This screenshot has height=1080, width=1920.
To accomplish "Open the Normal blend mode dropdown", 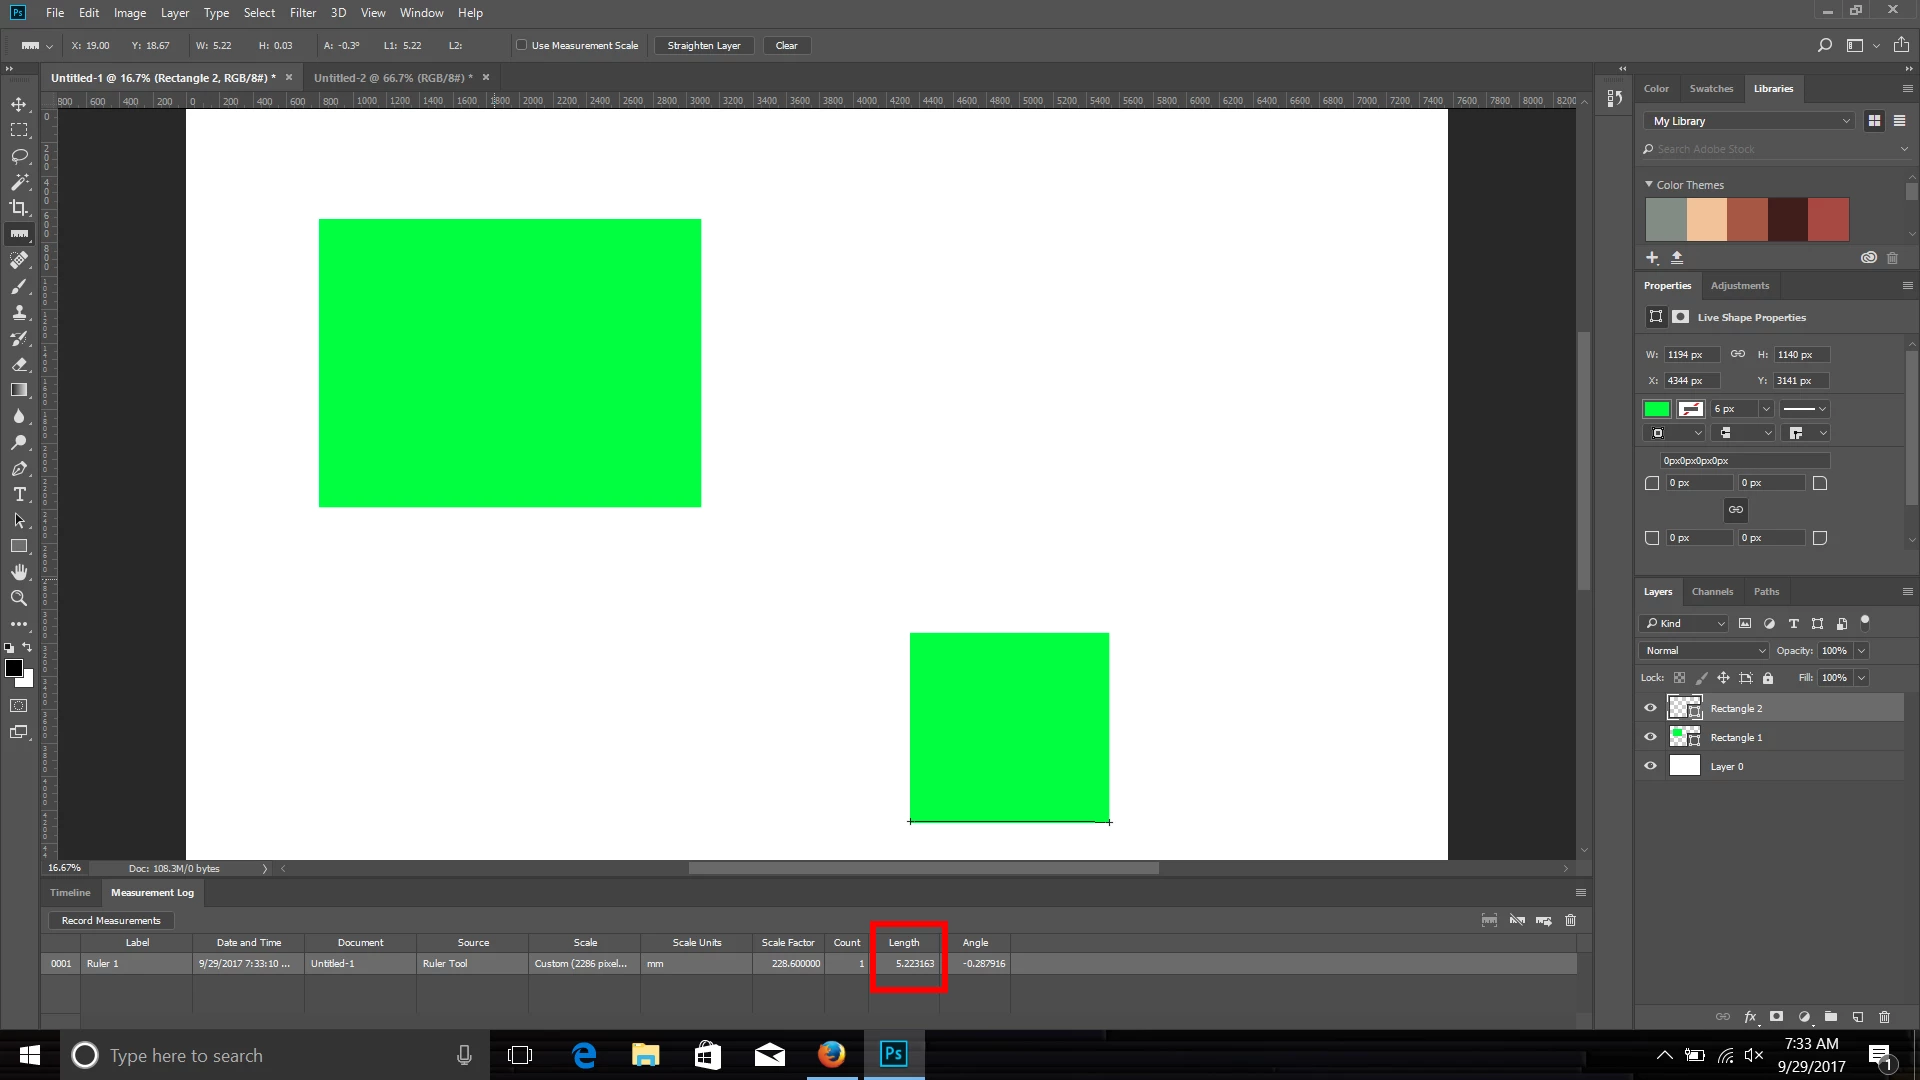I will [x=1704, y=650].
